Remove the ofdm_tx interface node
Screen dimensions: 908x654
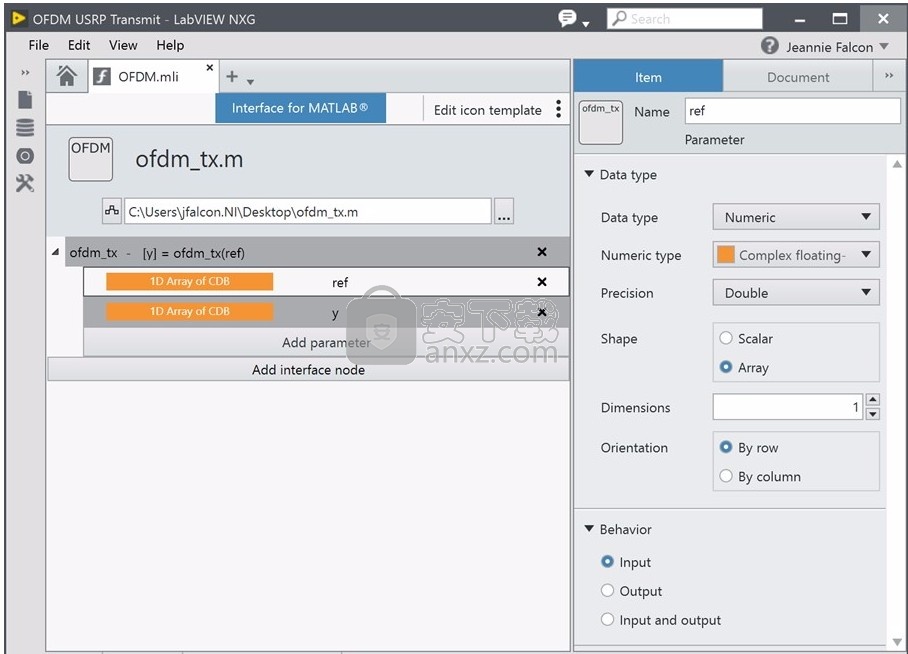coord(542,252)
